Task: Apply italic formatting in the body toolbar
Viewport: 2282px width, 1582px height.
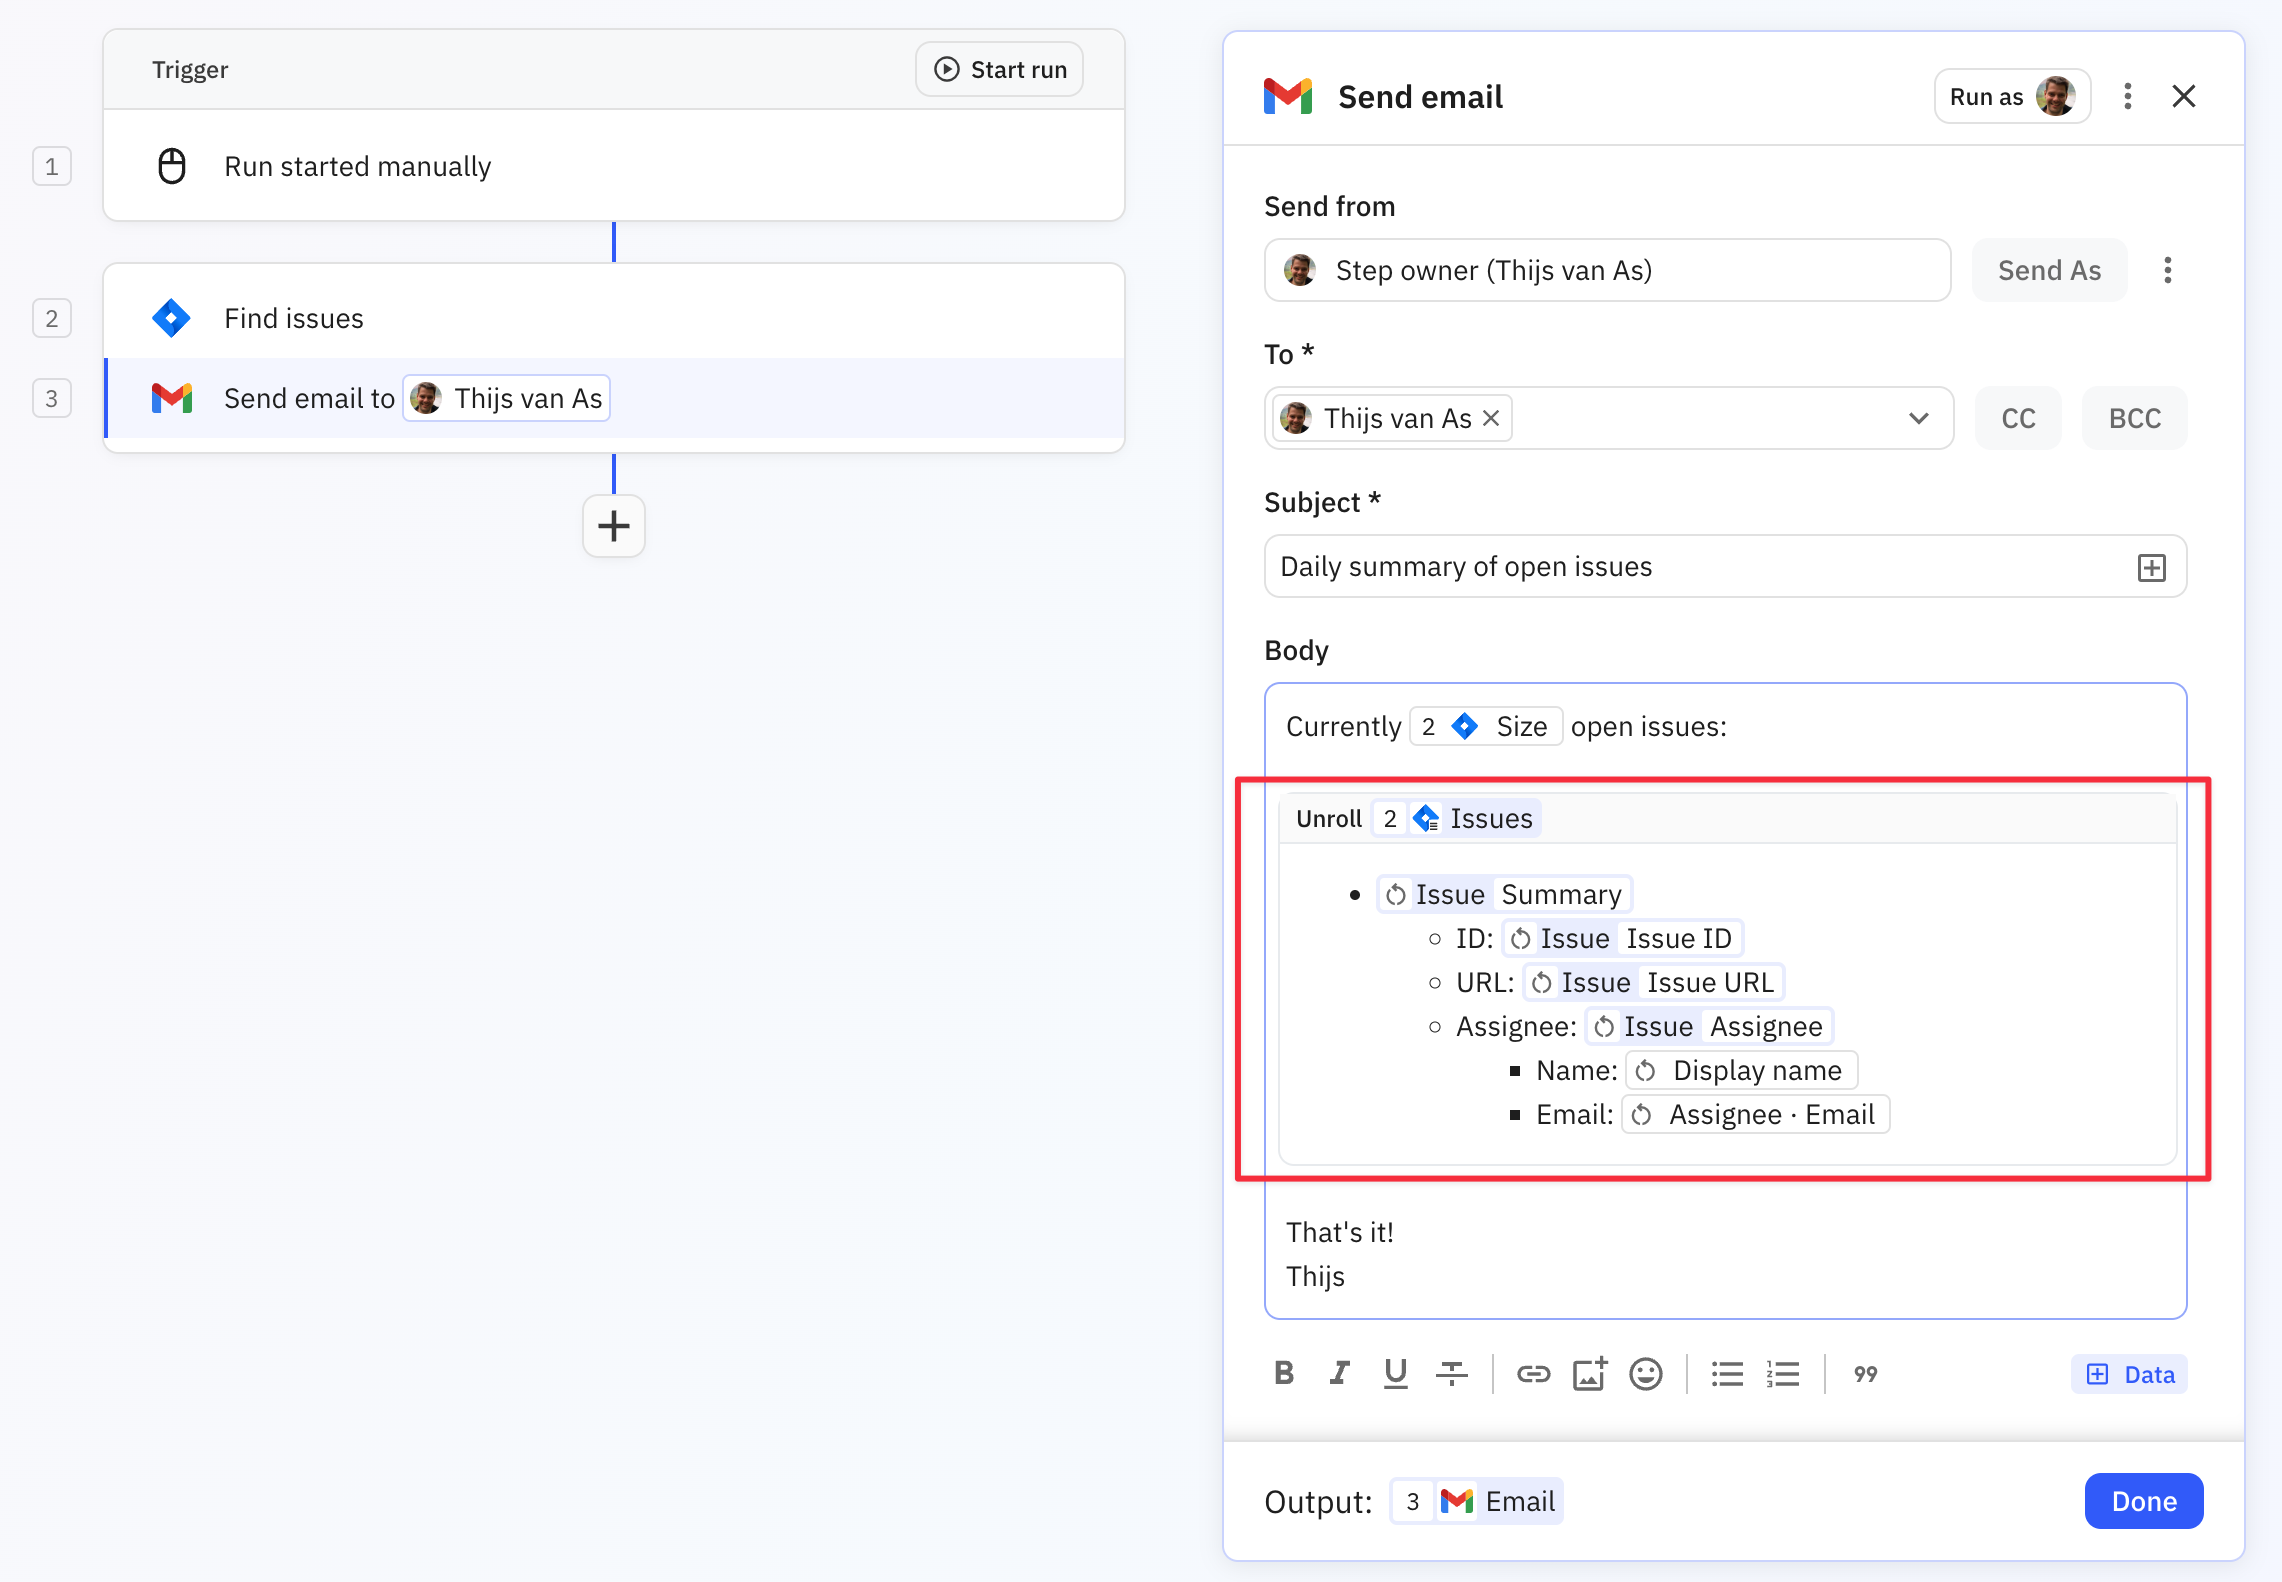Action: 1340,1373
